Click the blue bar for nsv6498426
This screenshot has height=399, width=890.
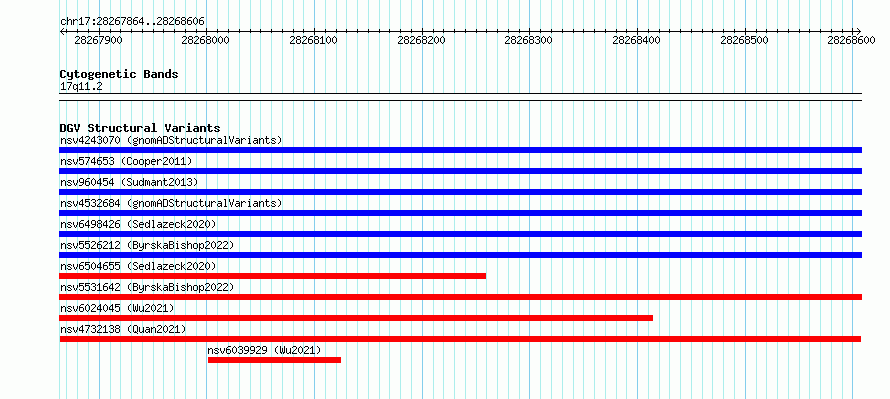coord(460,234)
